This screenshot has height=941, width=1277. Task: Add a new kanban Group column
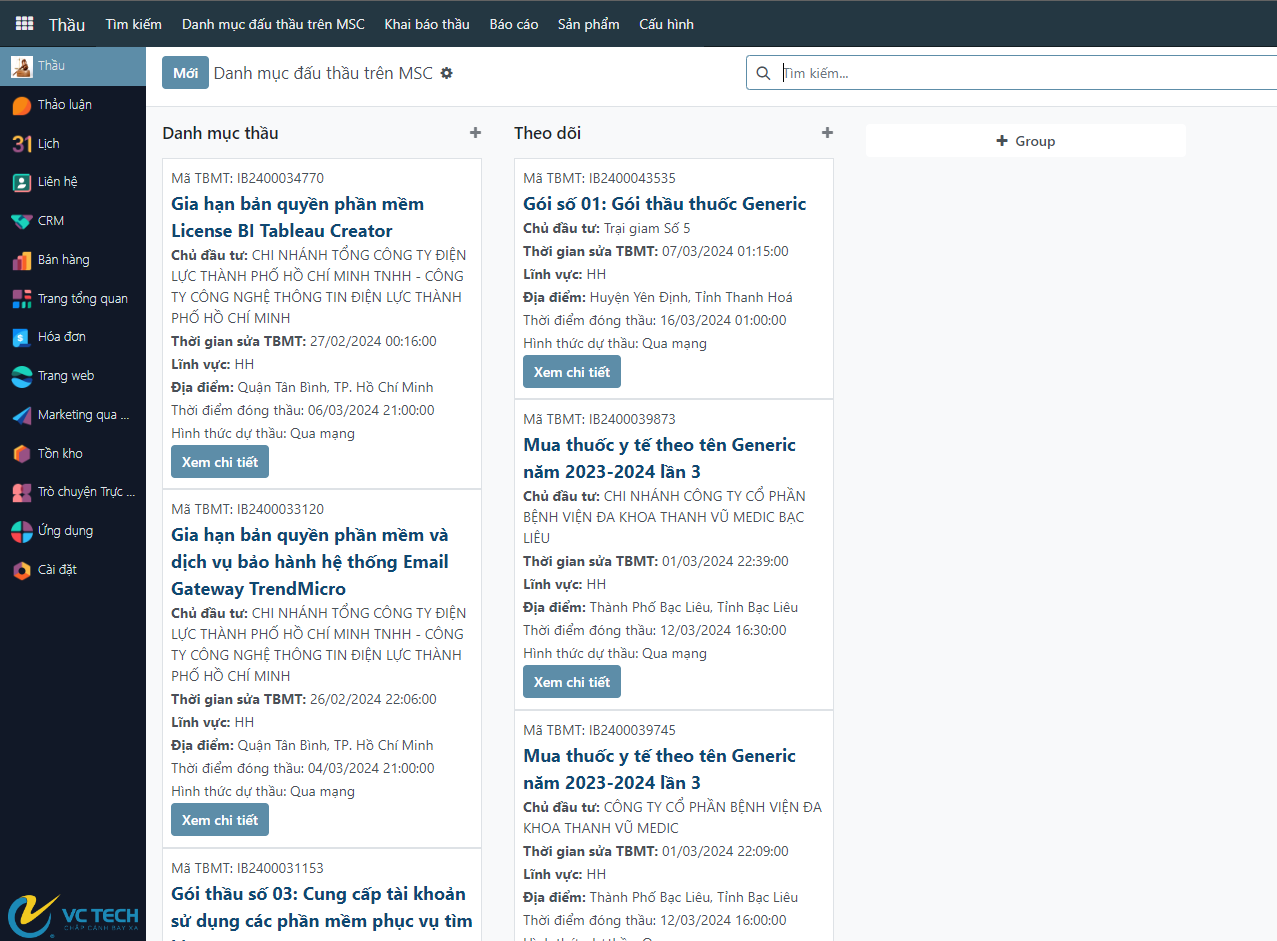(1025, 141)
